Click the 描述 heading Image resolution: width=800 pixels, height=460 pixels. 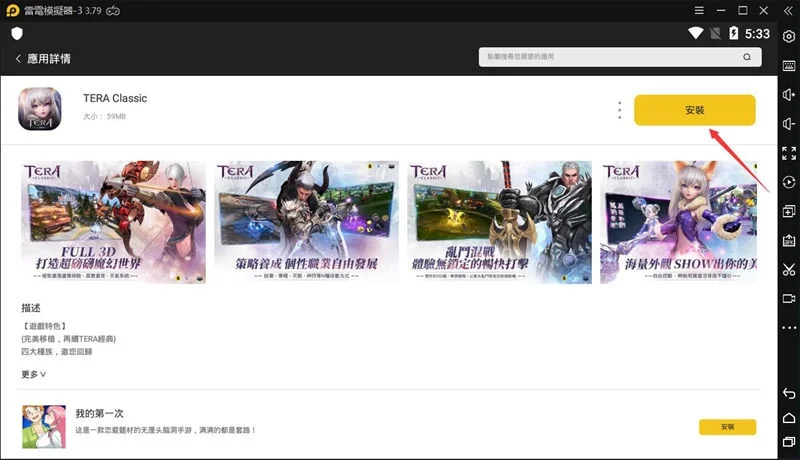pos(31,308)
